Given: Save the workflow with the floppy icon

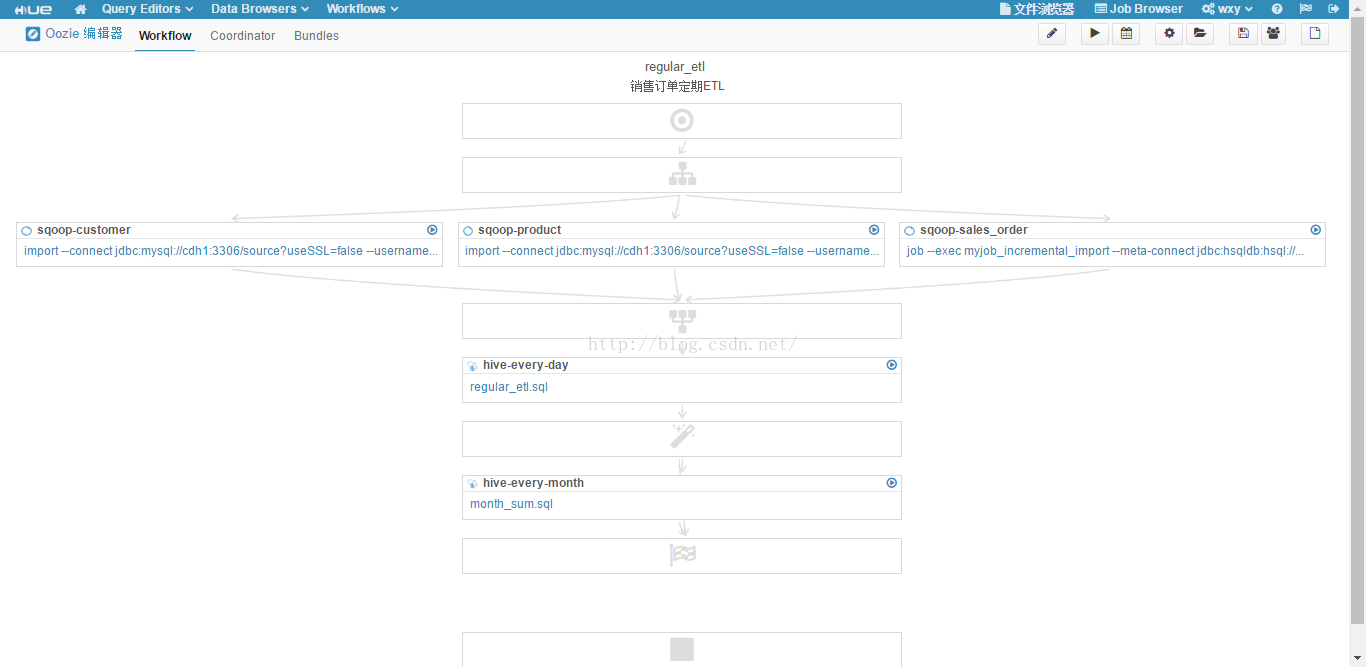Looking at the screenshot, I should point(1243,34).
